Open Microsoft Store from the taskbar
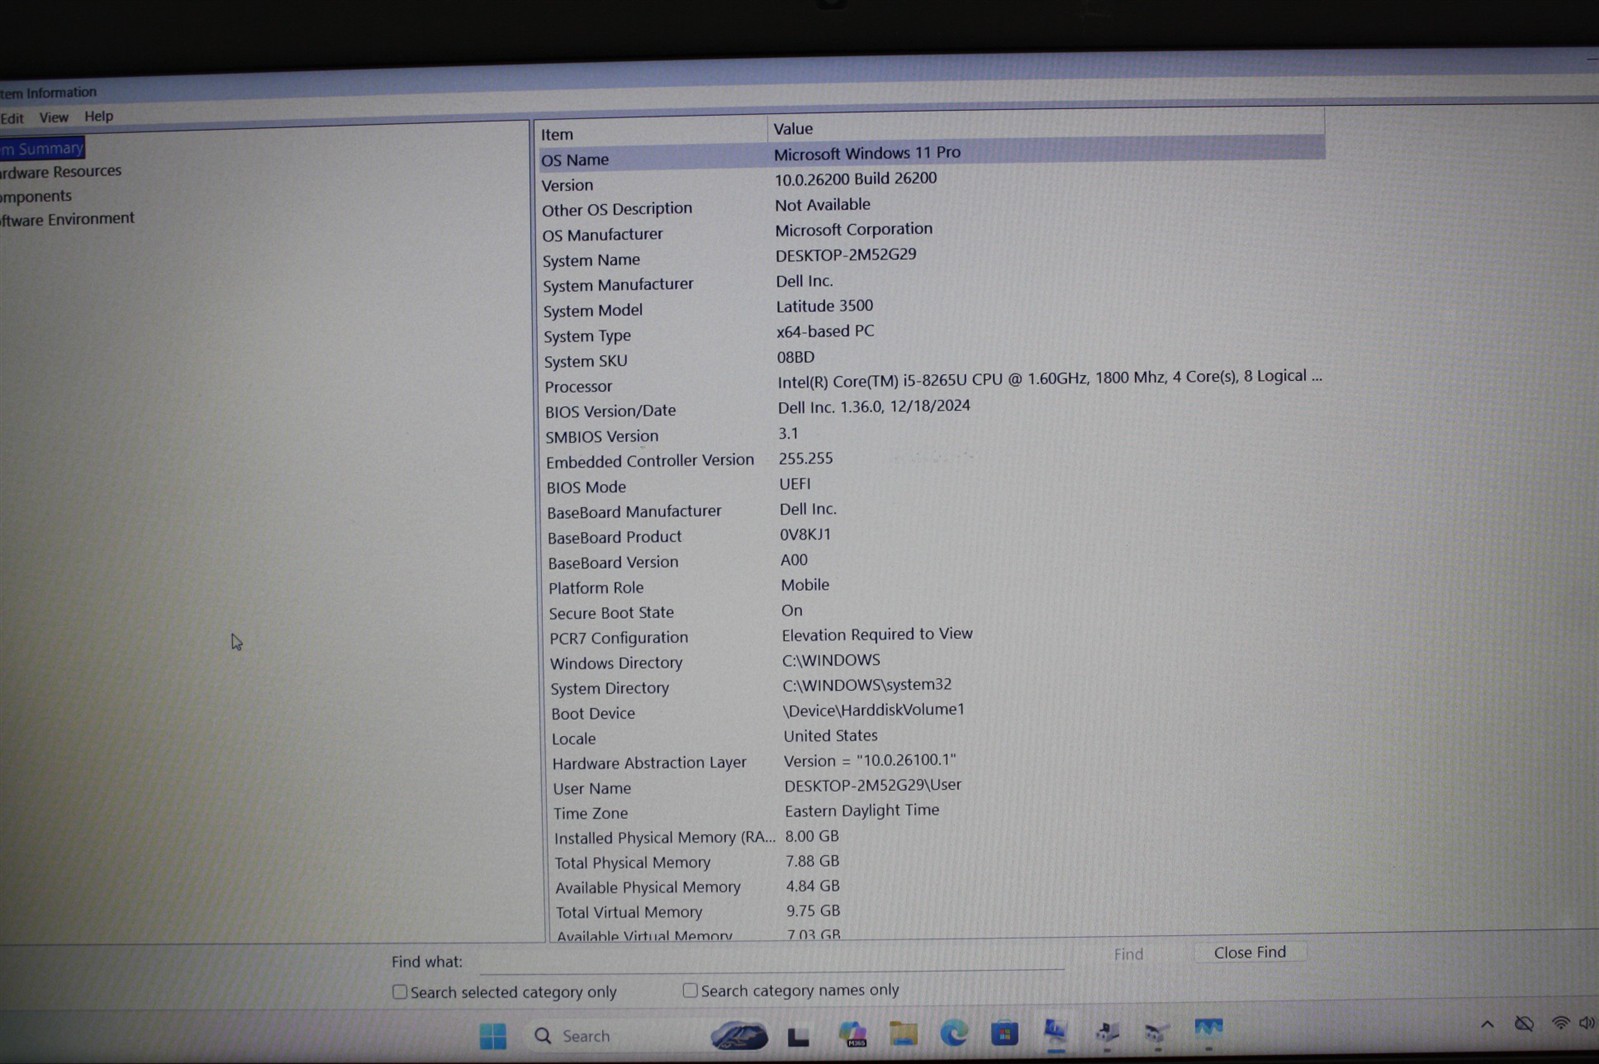Image resolution: width=1599 pixels, height=1064 pixels. 1005,1033
